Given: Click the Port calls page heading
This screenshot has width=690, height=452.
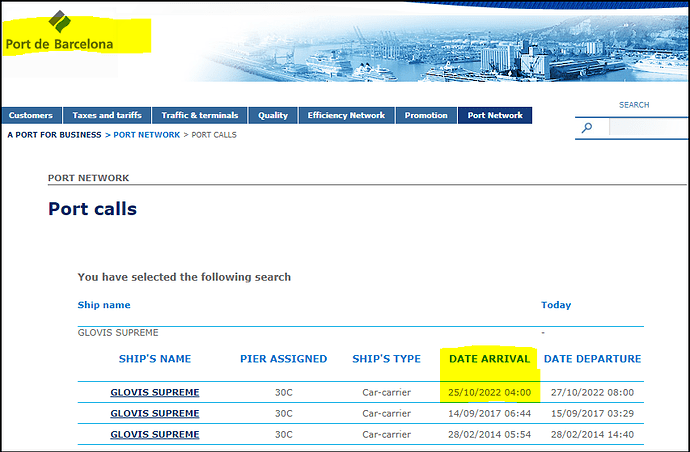Looking at the screenshot, I should point(92,209).
